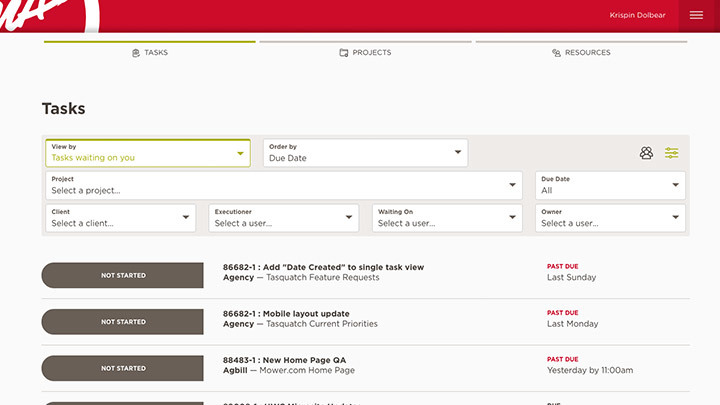The width and height of the screenshot is (720, 405).
Task: Open the Order by Due Date dropdown
Action: pos(365,153)
